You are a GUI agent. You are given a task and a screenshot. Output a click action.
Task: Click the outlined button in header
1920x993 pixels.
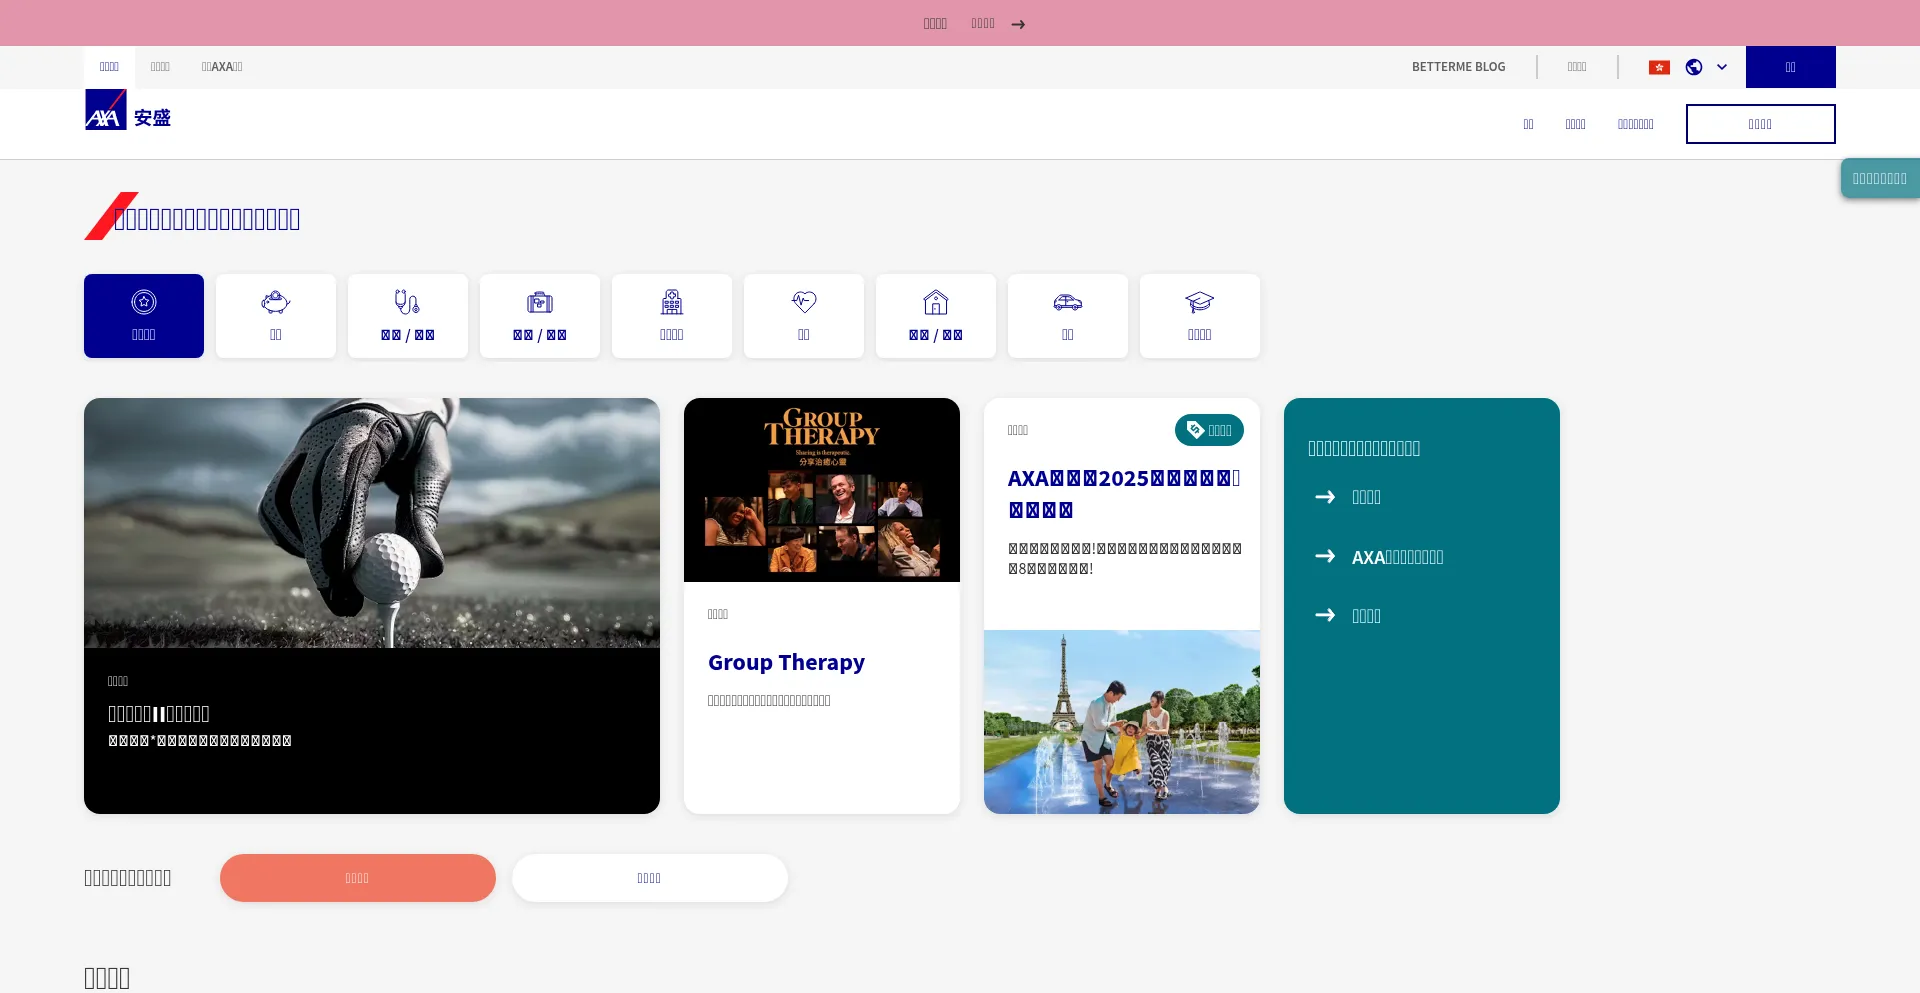coord(1760,124)
